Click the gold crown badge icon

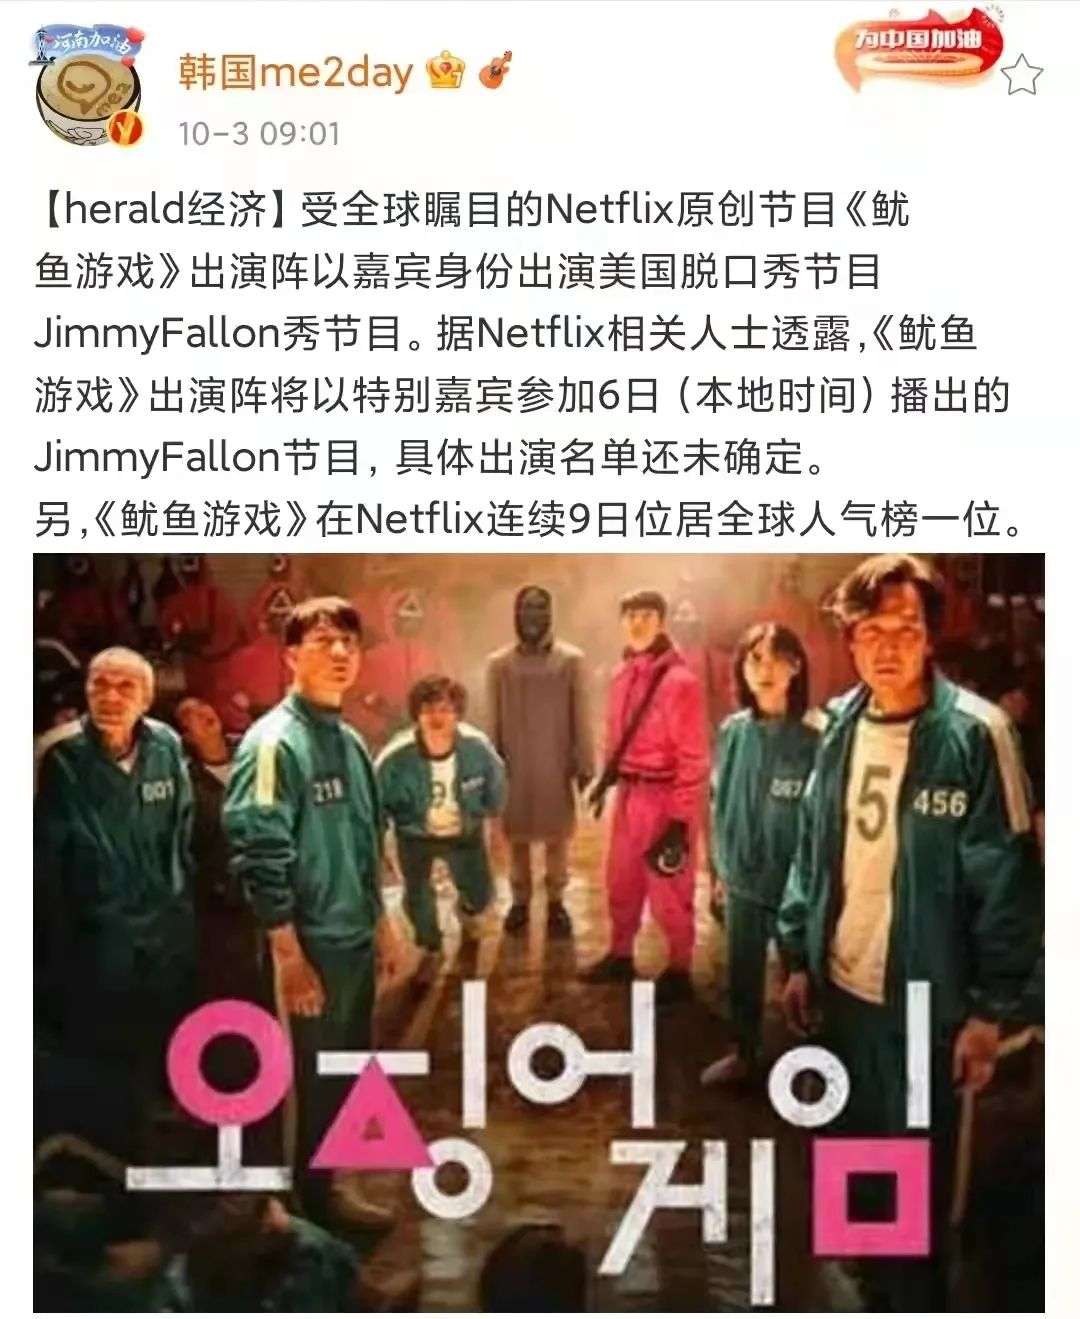point(444,72)
